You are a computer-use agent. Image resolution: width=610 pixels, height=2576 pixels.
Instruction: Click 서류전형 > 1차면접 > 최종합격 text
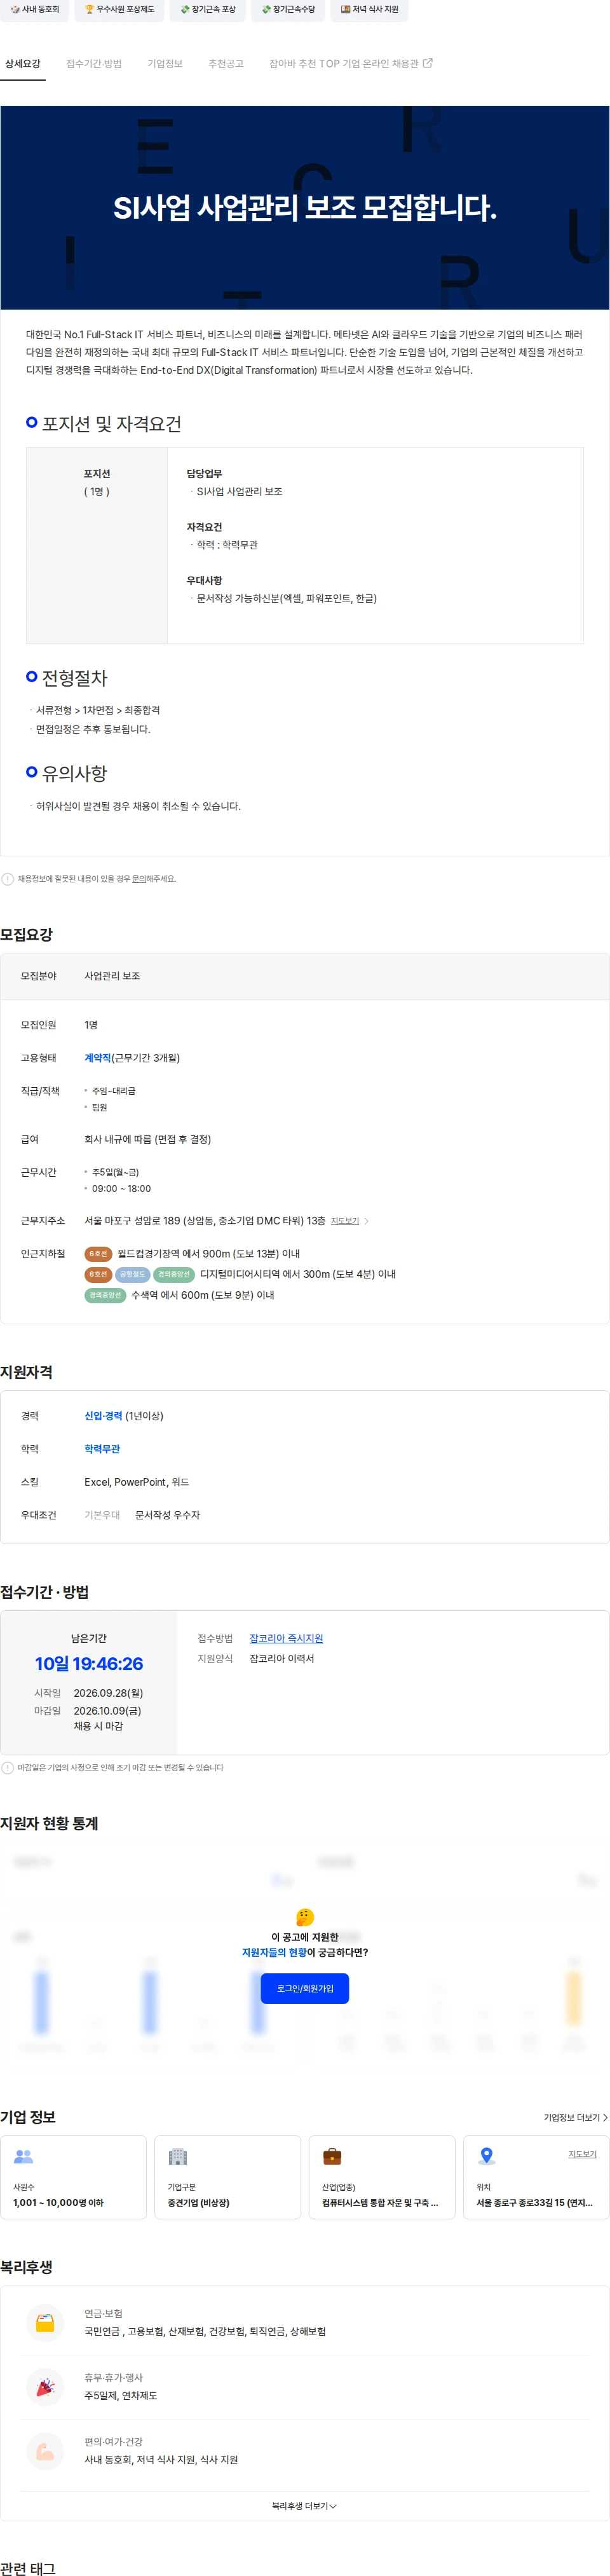[x=98, y=710]
